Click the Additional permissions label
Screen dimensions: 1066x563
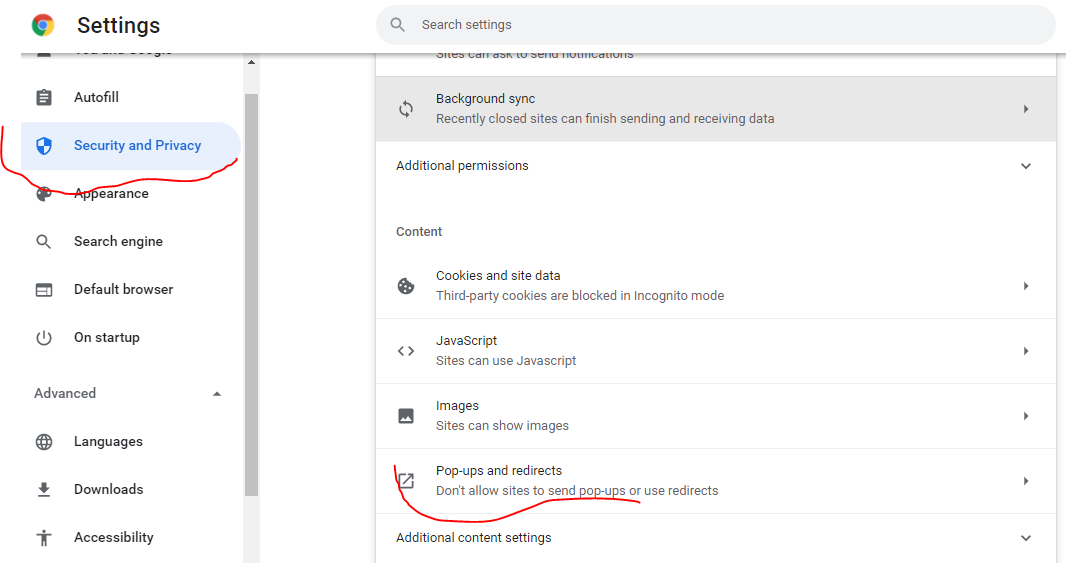coord(462,166)
